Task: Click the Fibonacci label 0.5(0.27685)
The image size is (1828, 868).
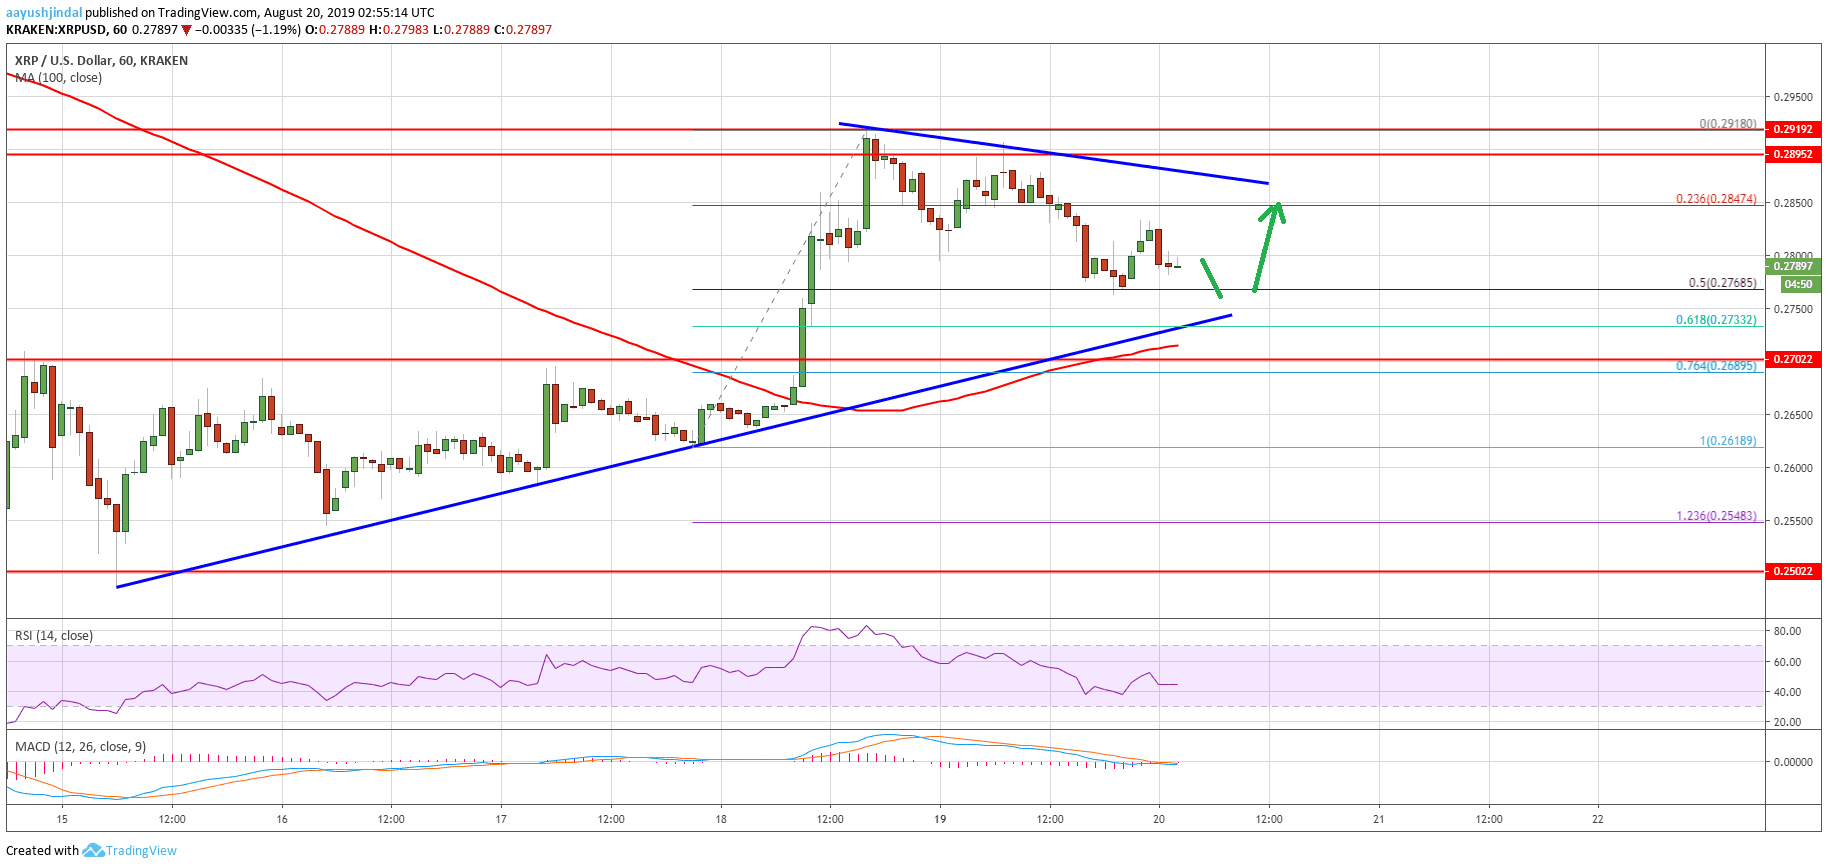Action: pyautogui.click(x=1722, y=283)
